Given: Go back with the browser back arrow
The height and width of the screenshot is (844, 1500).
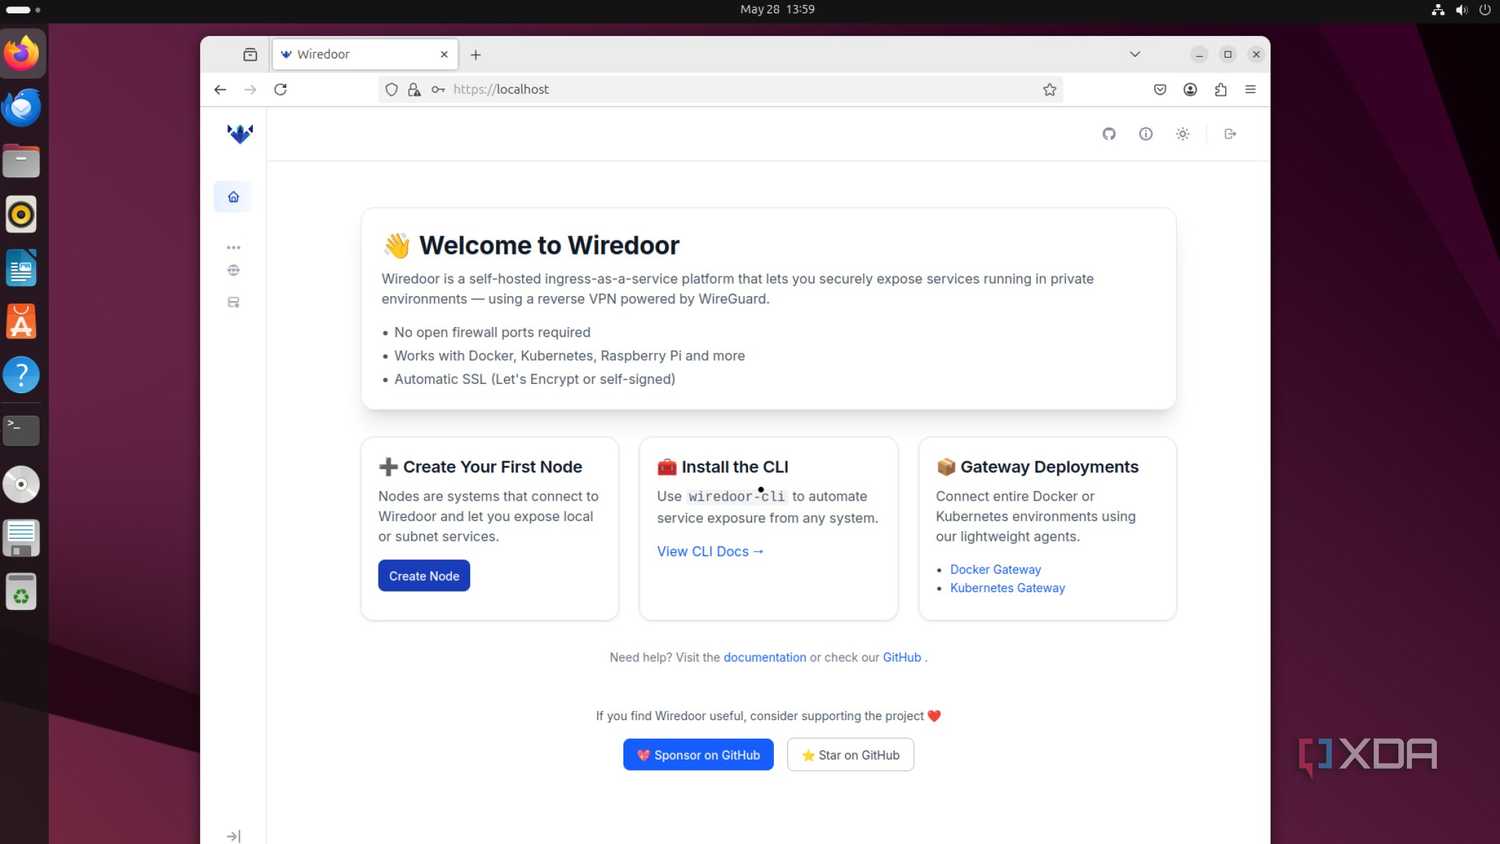Looking at the screenshot, I should point(220,89).
